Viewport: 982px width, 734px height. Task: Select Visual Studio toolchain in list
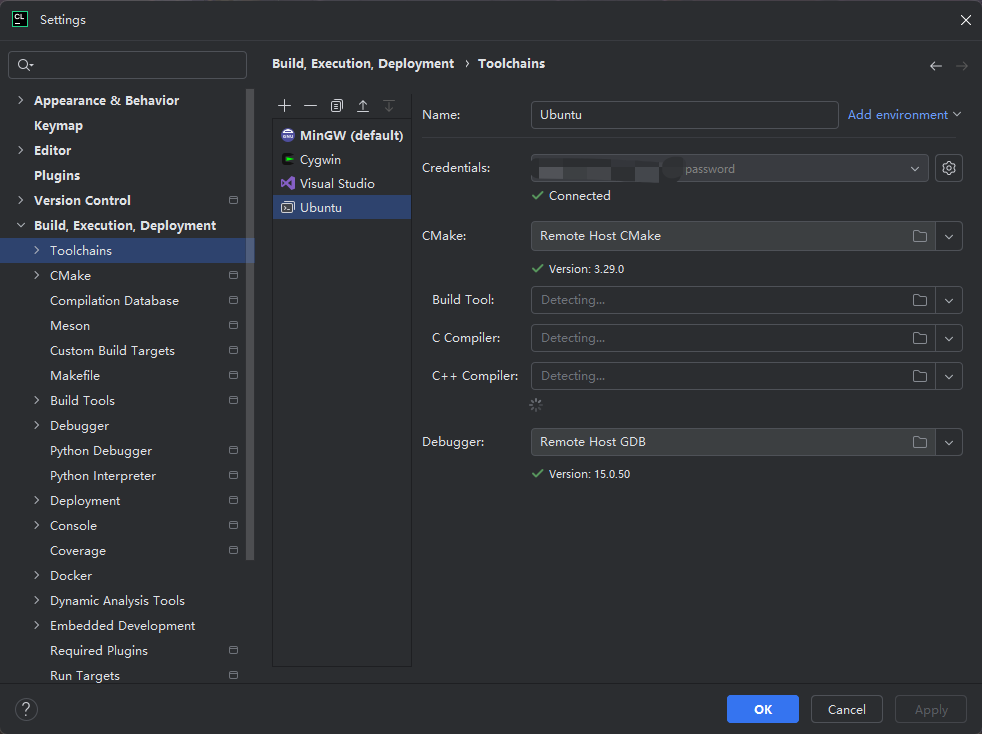pos(337,184)
